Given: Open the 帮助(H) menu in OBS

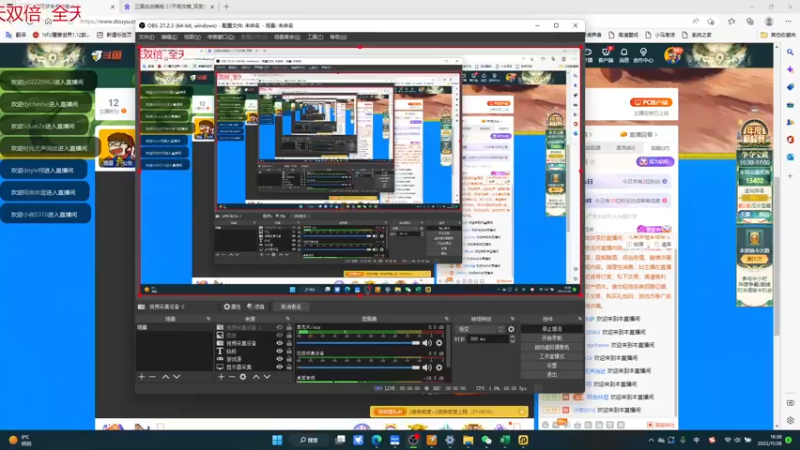Looking at the screenshot, I should tap(338, 37).
